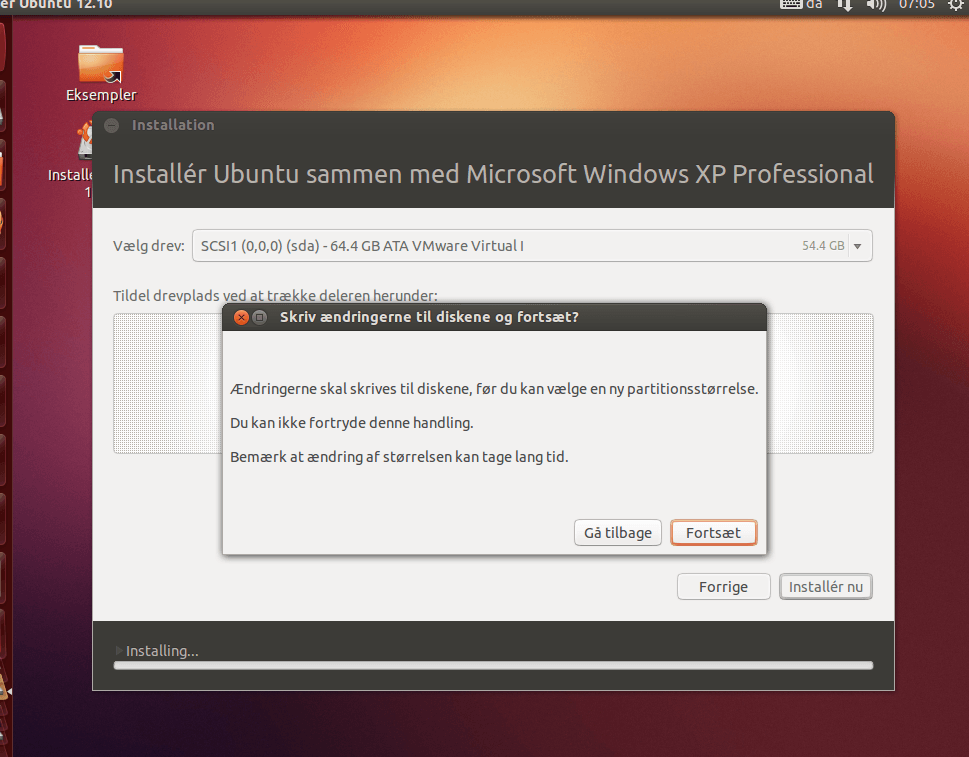Open the session gear menu
Image resolution: width=969 pixels, height=757 pixels.
(955, 6)
